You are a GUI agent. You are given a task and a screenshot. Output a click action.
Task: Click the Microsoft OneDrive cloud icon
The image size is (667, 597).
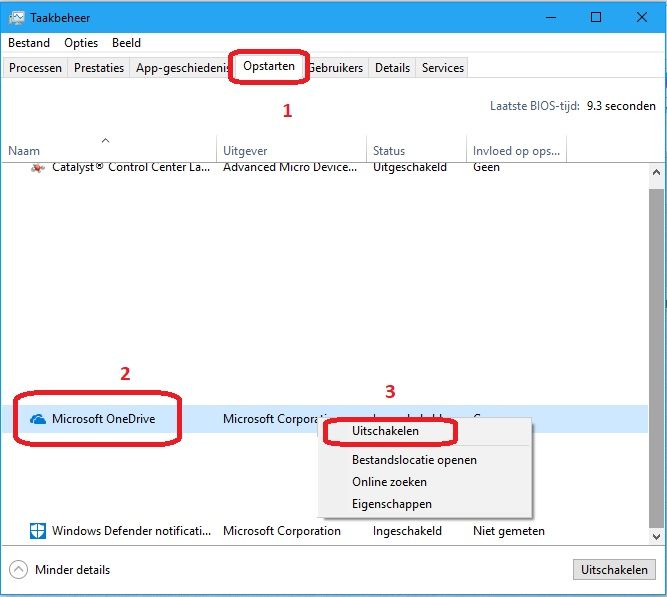point(38,419)
